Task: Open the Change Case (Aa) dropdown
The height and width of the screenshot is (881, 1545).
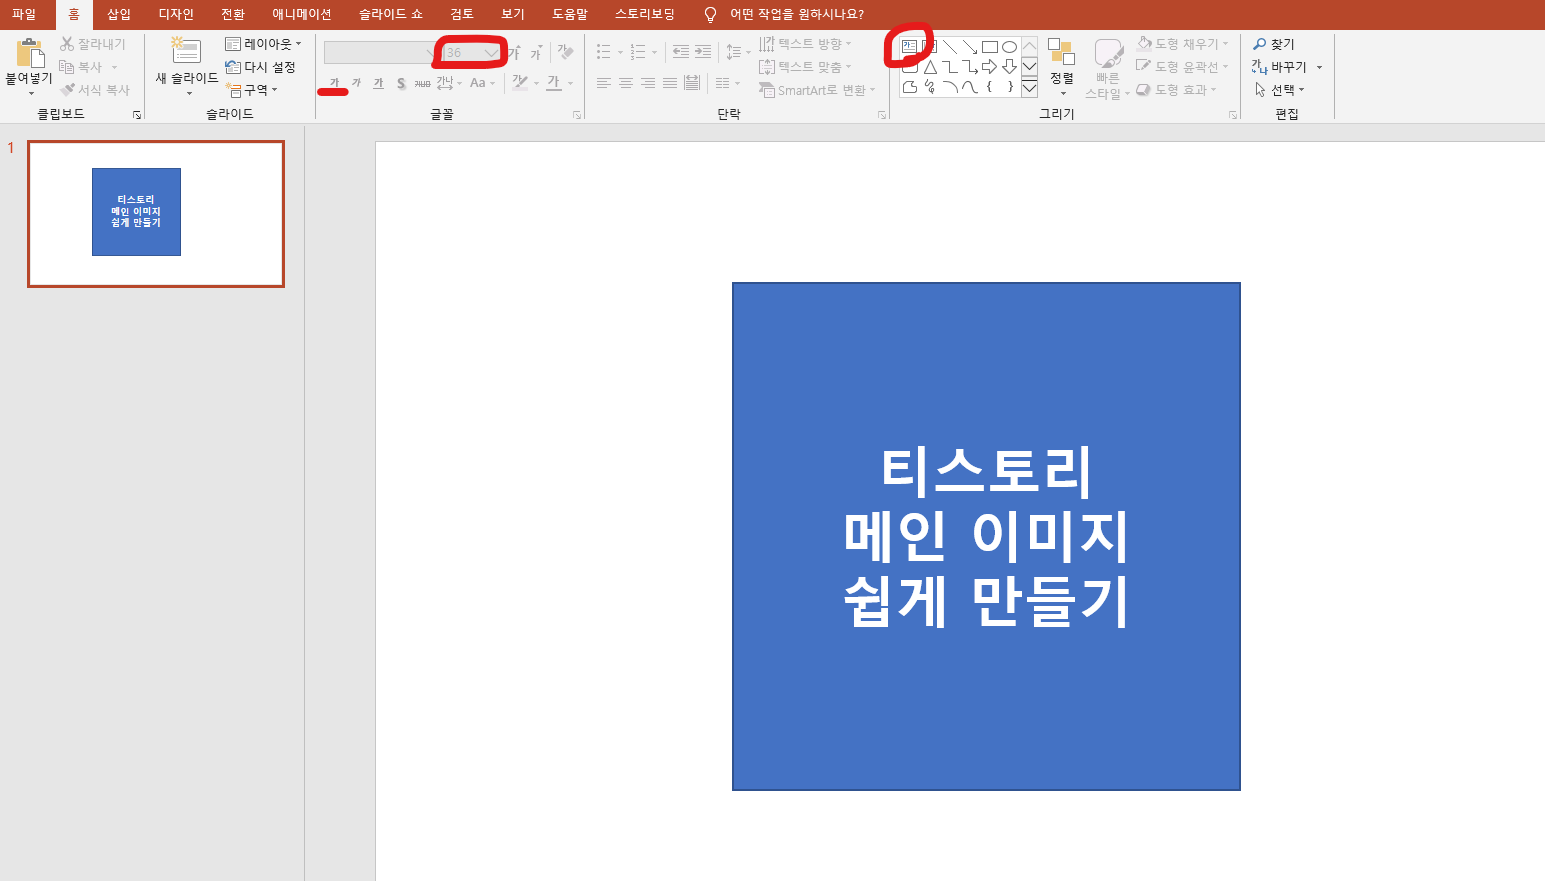Action: [x=482, y=83]
